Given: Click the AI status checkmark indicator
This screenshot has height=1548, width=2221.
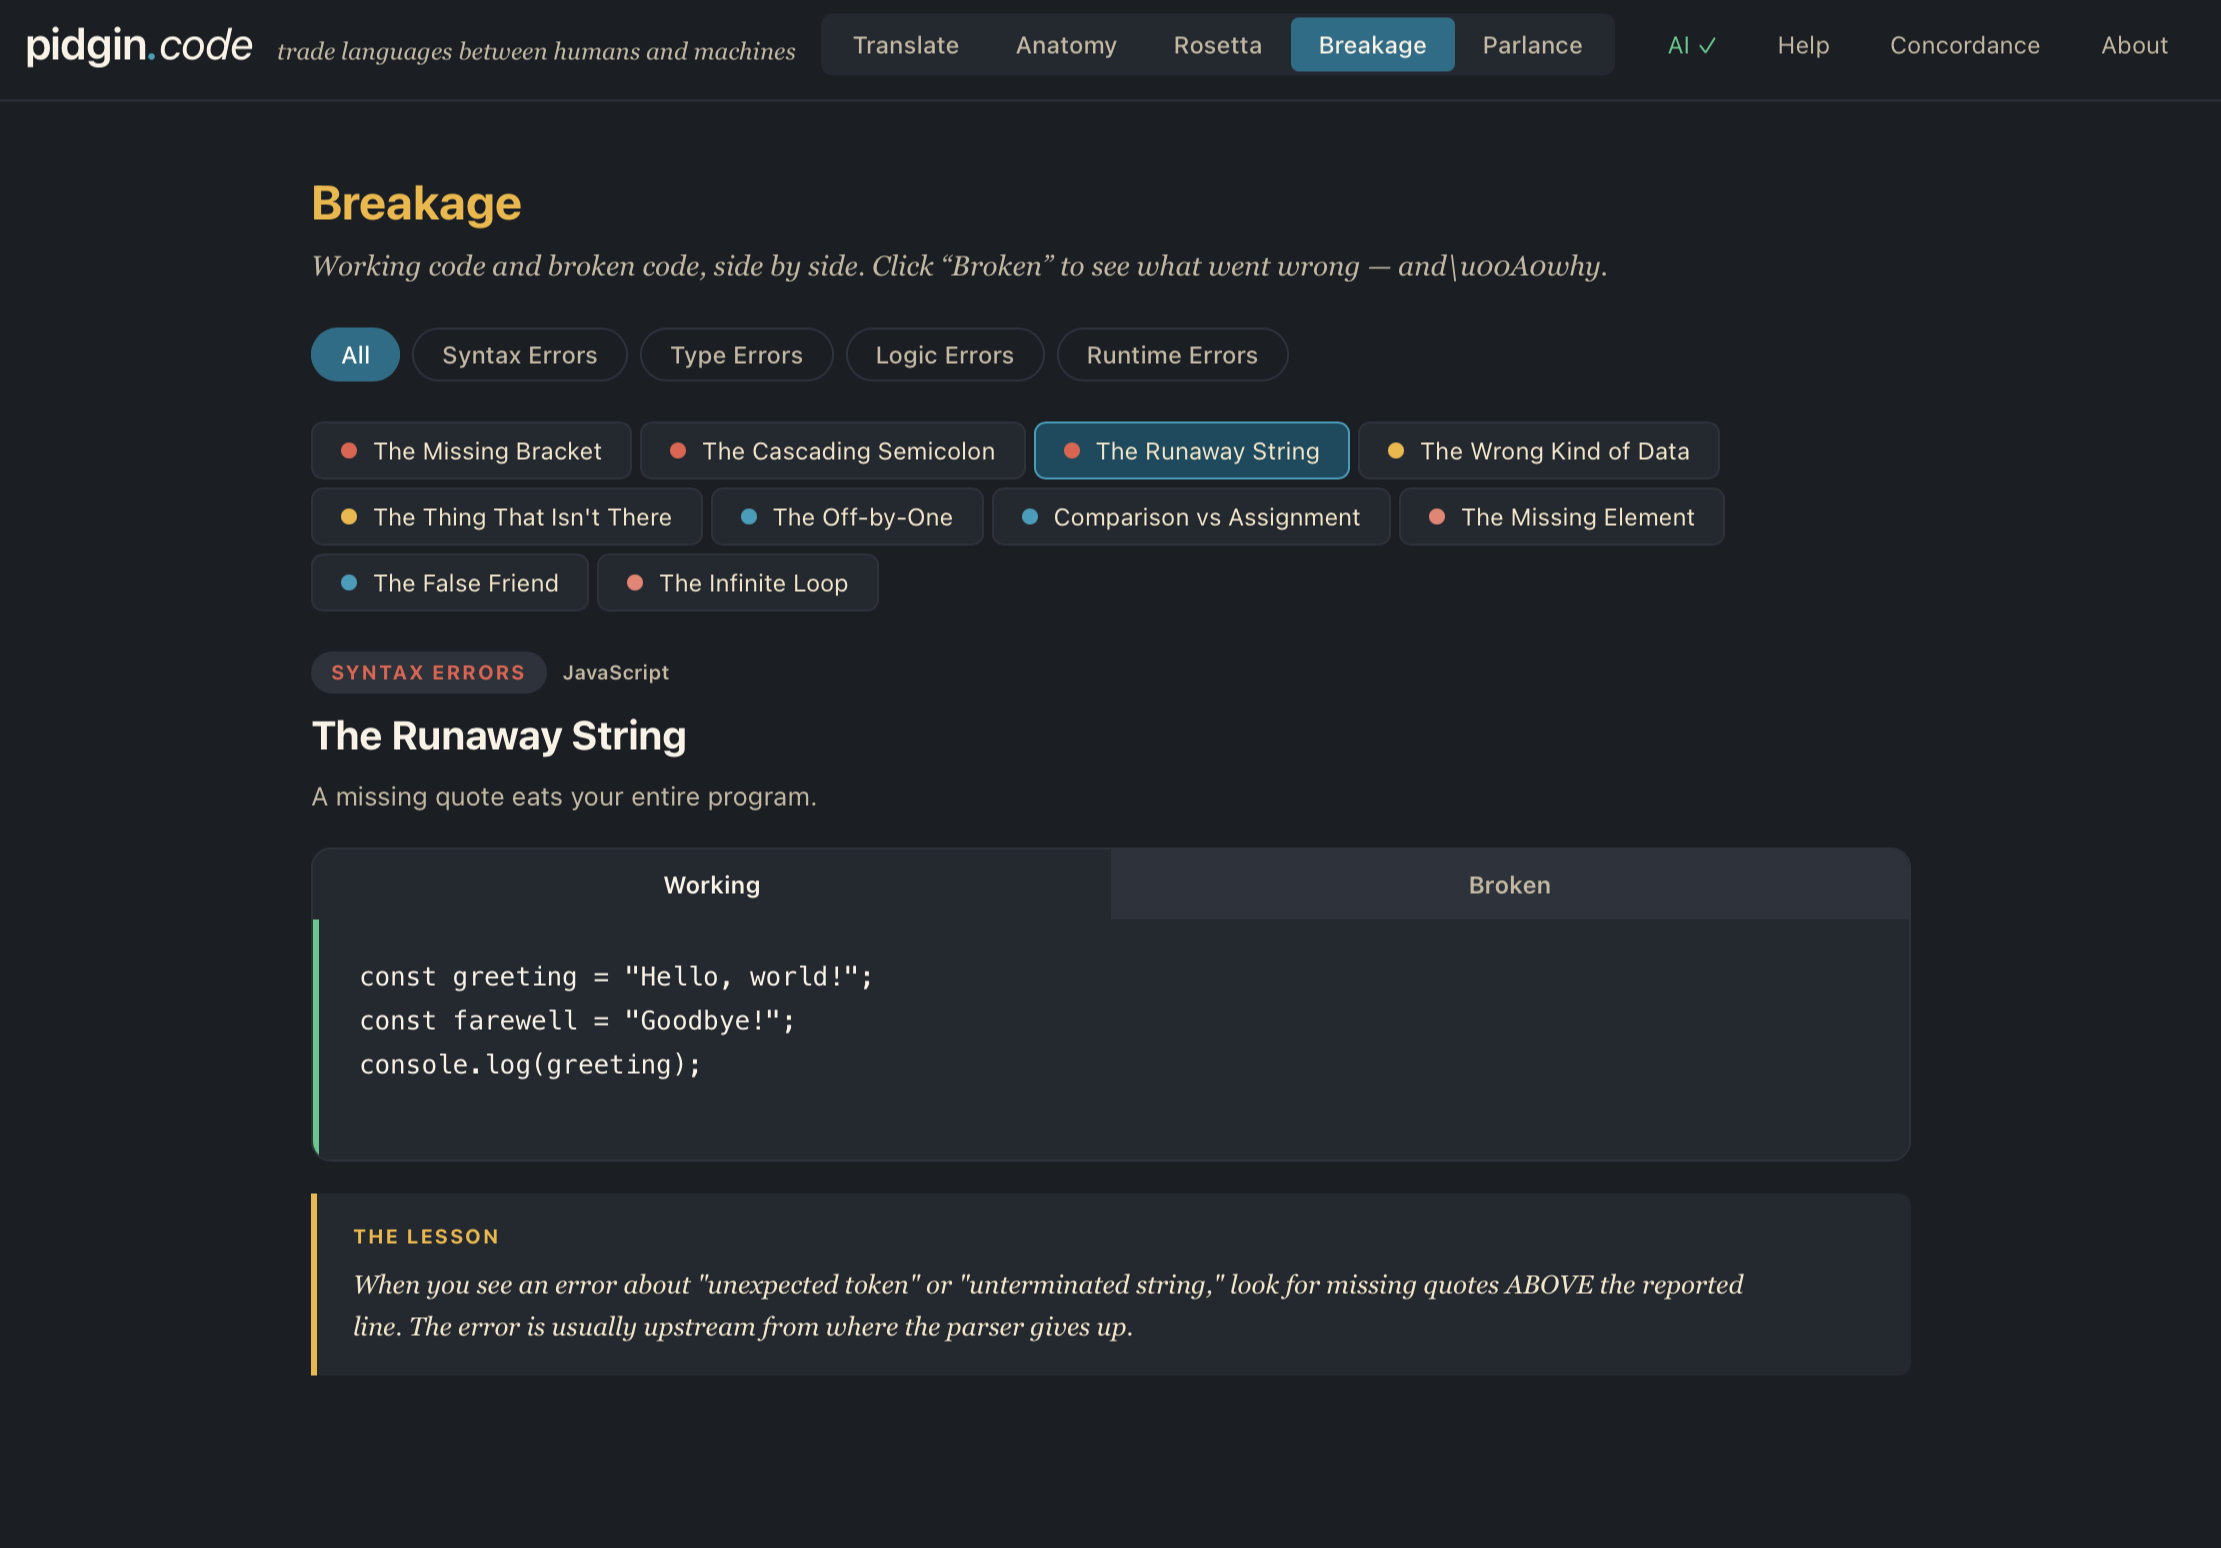Looking at the screenshot, I should [x=1691, y=45].
